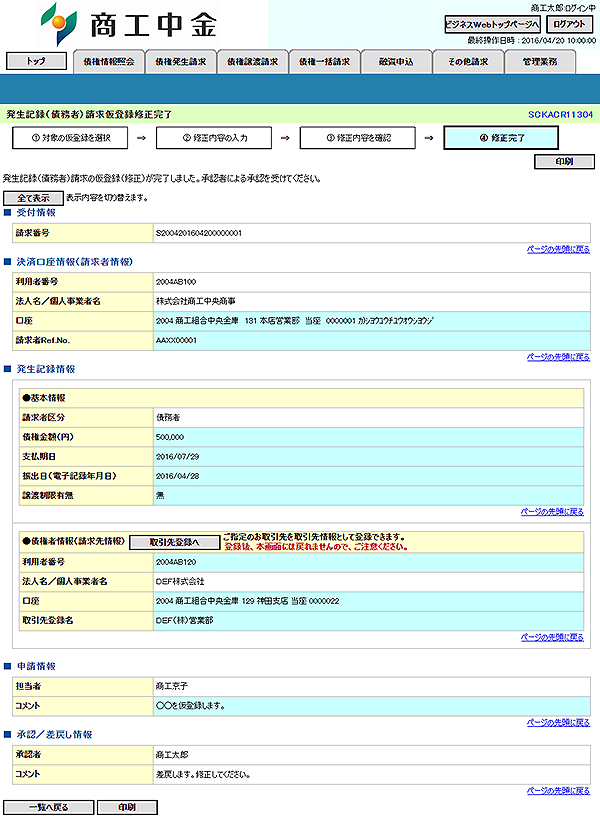
Task: Click the 承認/差戻し情報 section heading
Action: click(x=54, y=734)
